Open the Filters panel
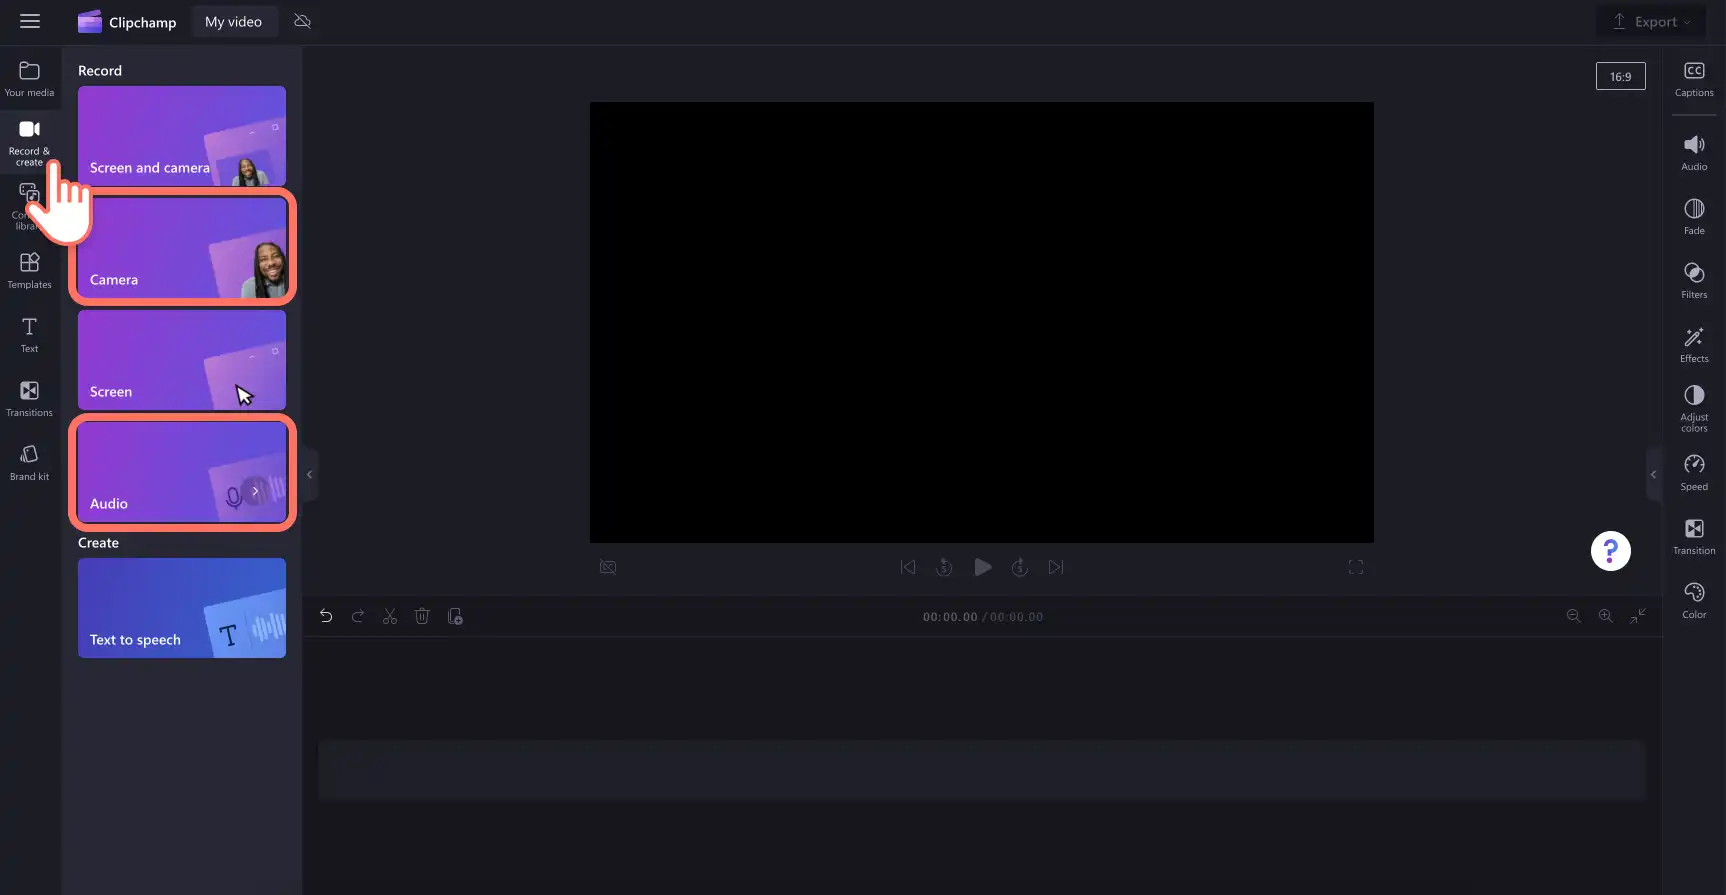Viewport: 1726px width, 895px height. click(1694, 280)
